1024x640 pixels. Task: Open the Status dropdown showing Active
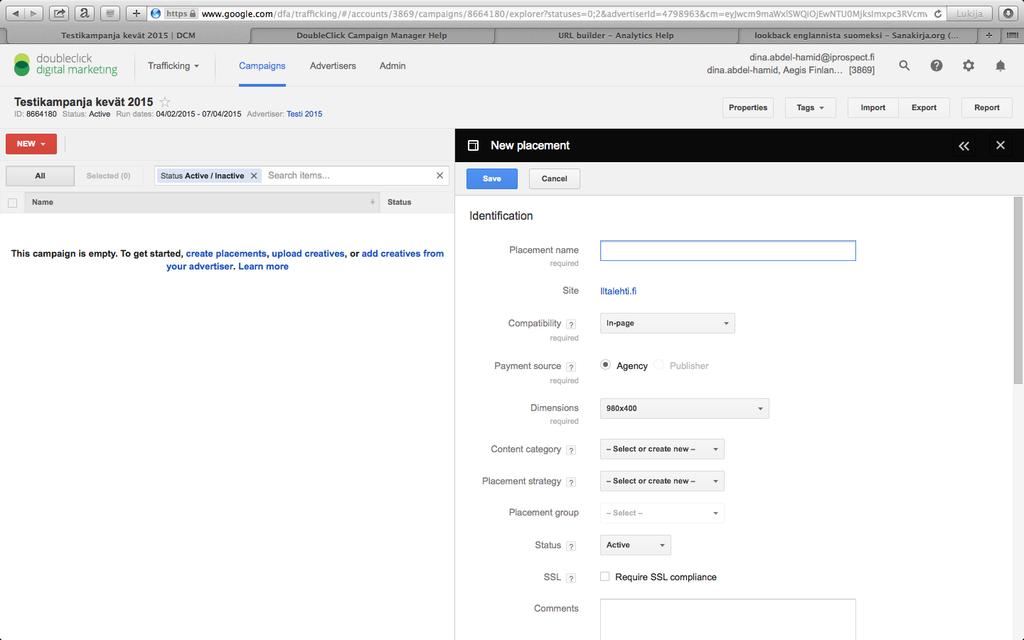point(635,545)
